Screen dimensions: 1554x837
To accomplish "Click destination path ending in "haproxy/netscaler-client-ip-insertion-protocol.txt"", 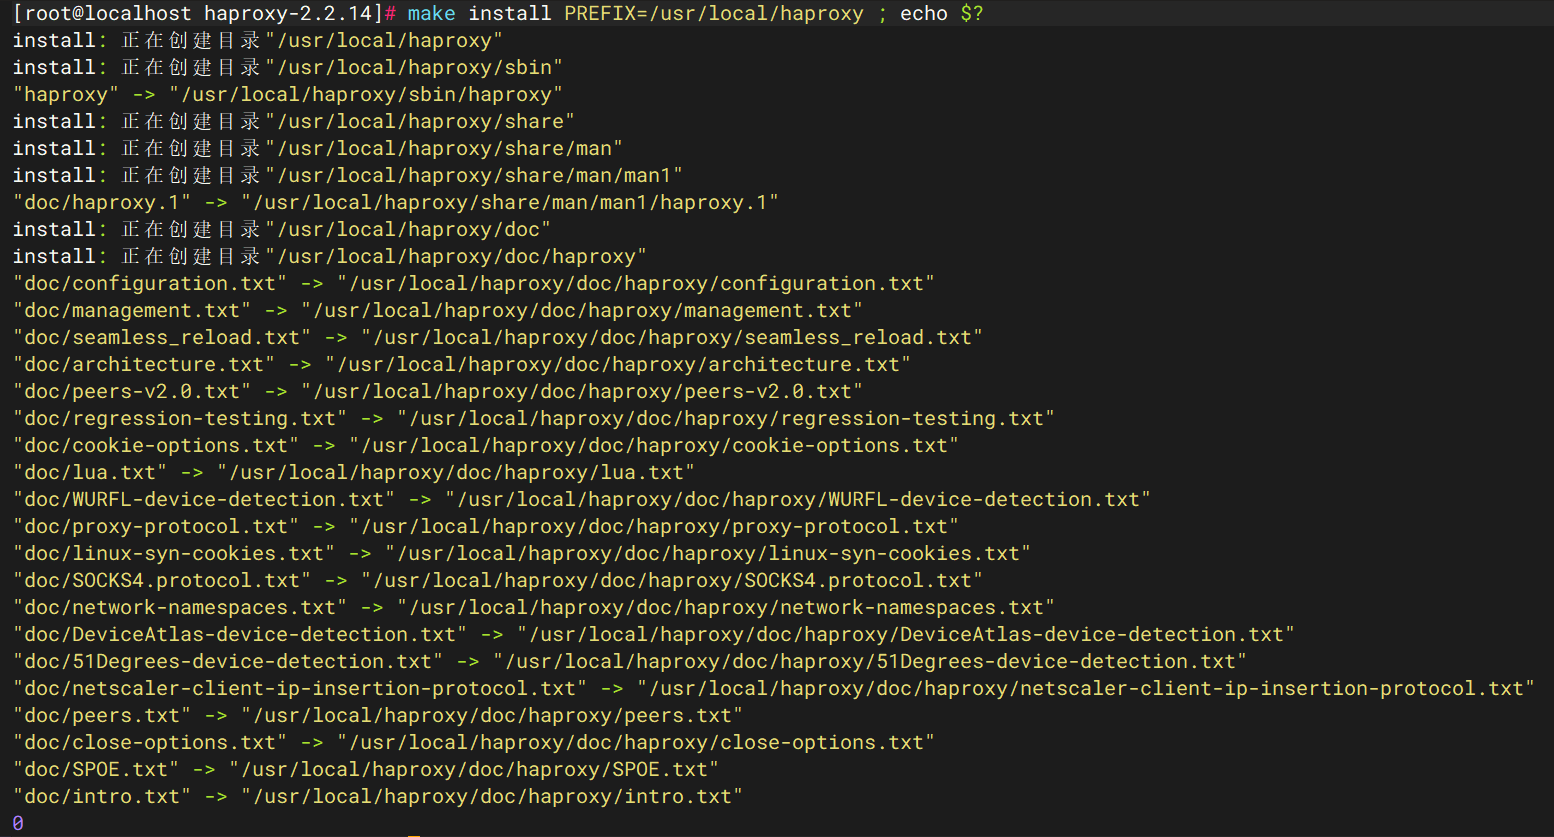I will click(x=1086, y=689).
